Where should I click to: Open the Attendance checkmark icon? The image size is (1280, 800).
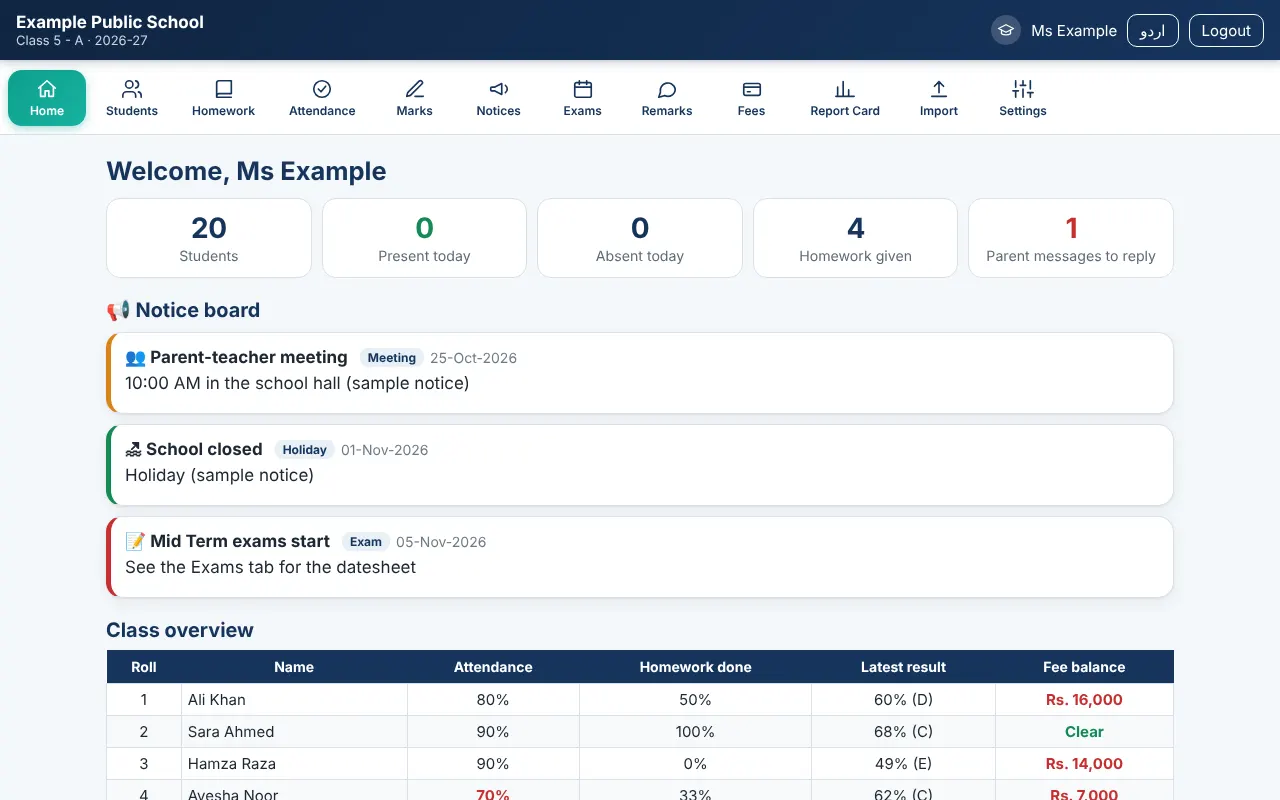(x=322, y=89)
